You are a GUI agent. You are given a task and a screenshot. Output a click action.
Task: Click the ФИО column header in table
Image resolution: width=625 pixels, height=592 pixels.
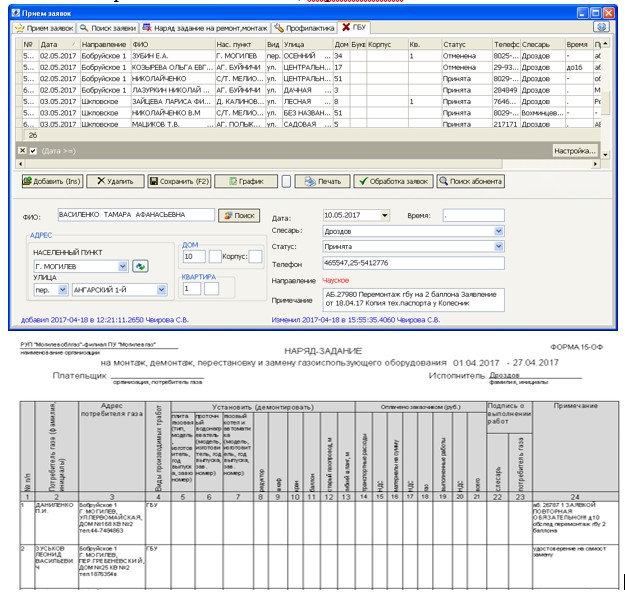173,44
